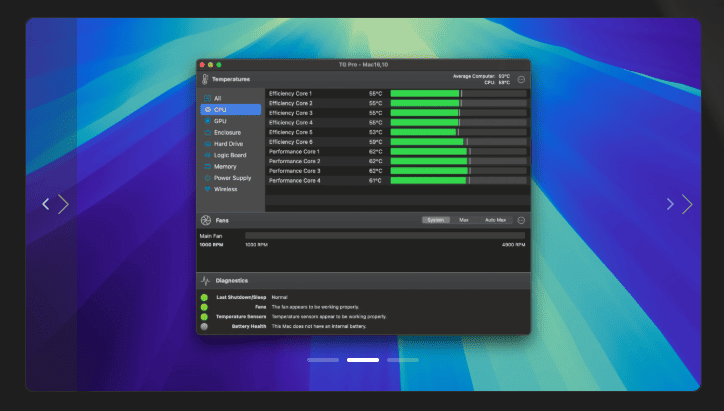The height and width of the screenshot is (411, 724).
Task: Click the gray status dot for Battery Health
Action: pyautogui.click(x=204, y=326)
